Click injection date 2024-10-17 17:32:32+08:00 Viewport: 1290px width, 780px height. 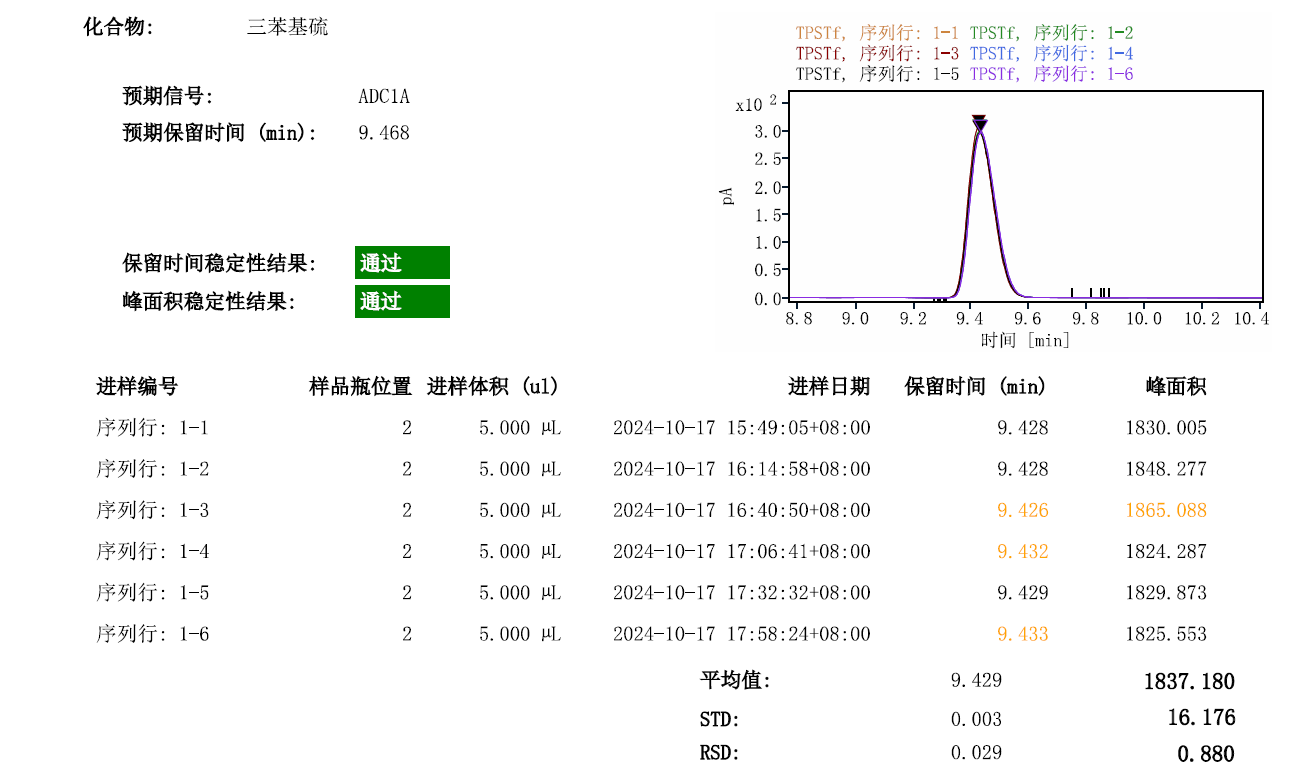741,593
